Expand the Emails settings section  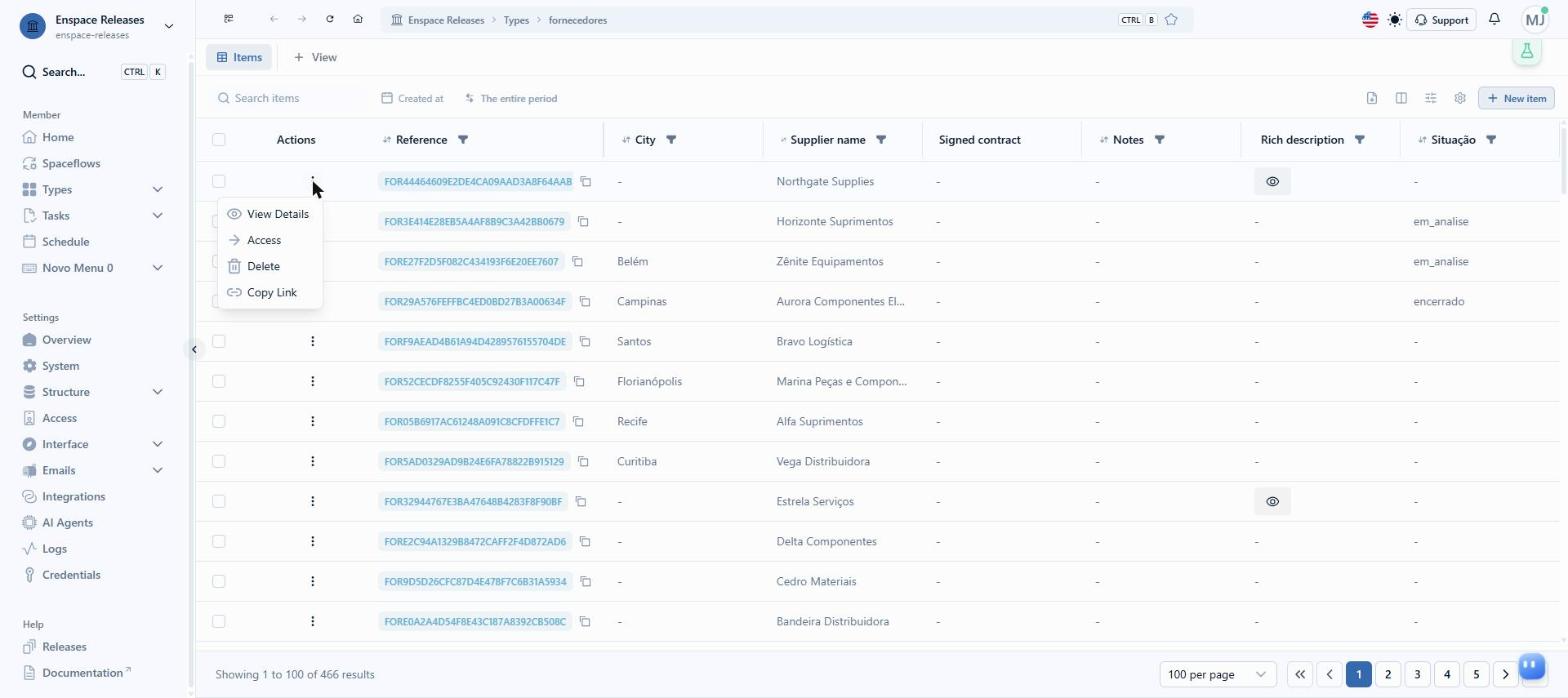(x=157, y=470)
